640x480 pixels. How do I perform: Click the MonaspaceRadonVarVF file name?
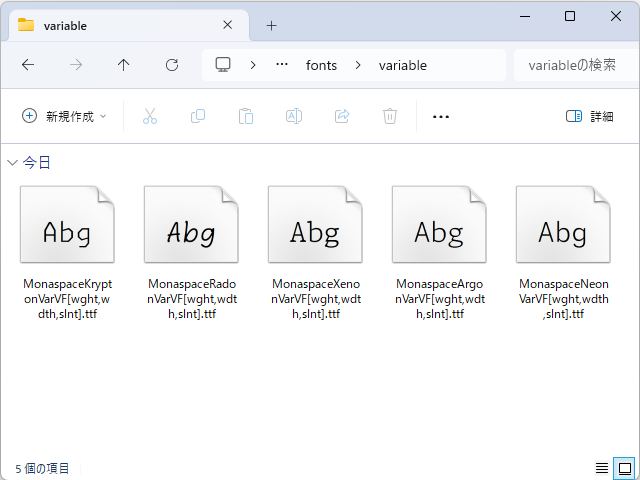click(192, 299)
